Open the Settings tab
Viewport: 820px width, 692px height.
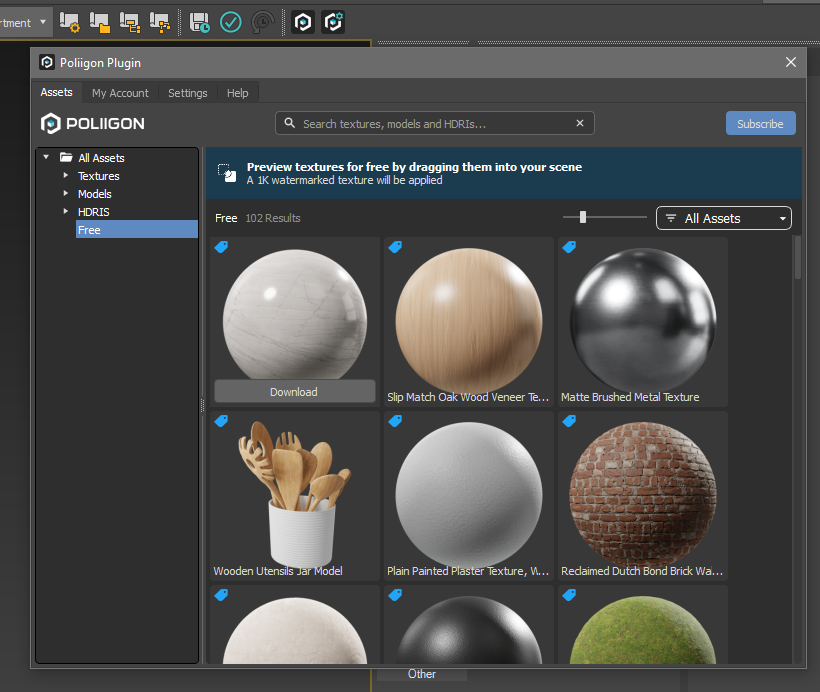pos(188,93)
